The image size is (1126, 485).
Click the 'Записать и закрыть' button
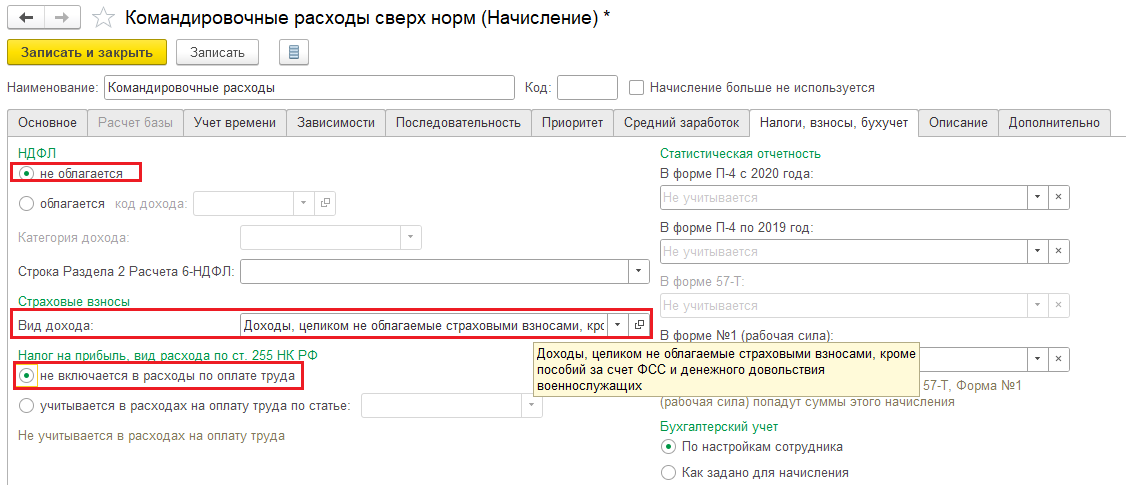(87, 52)
